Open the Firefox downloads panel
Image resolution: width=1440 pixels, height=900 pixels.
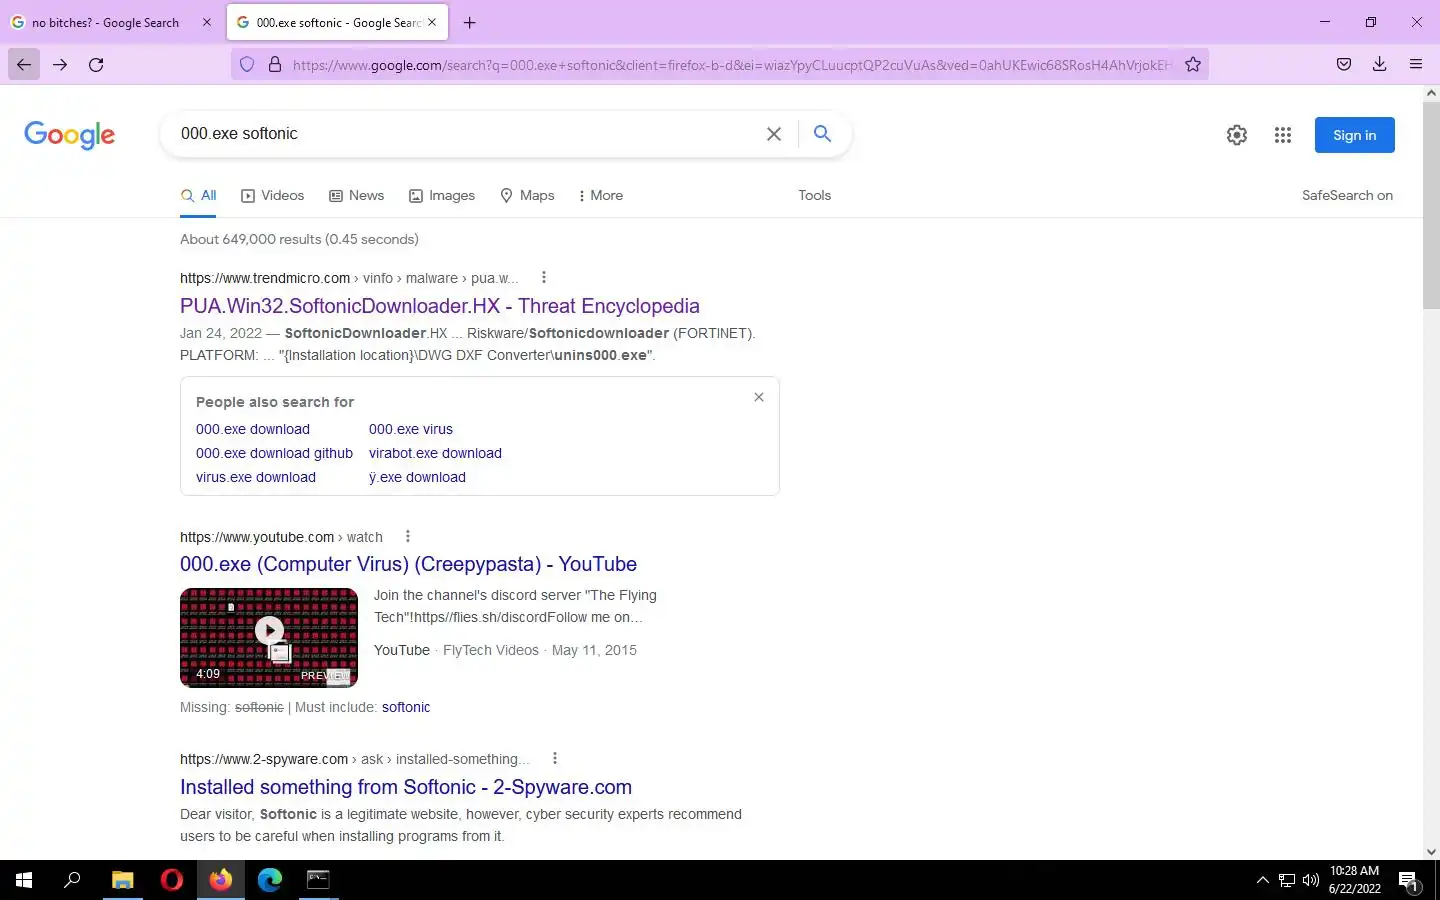(1379, 65)
